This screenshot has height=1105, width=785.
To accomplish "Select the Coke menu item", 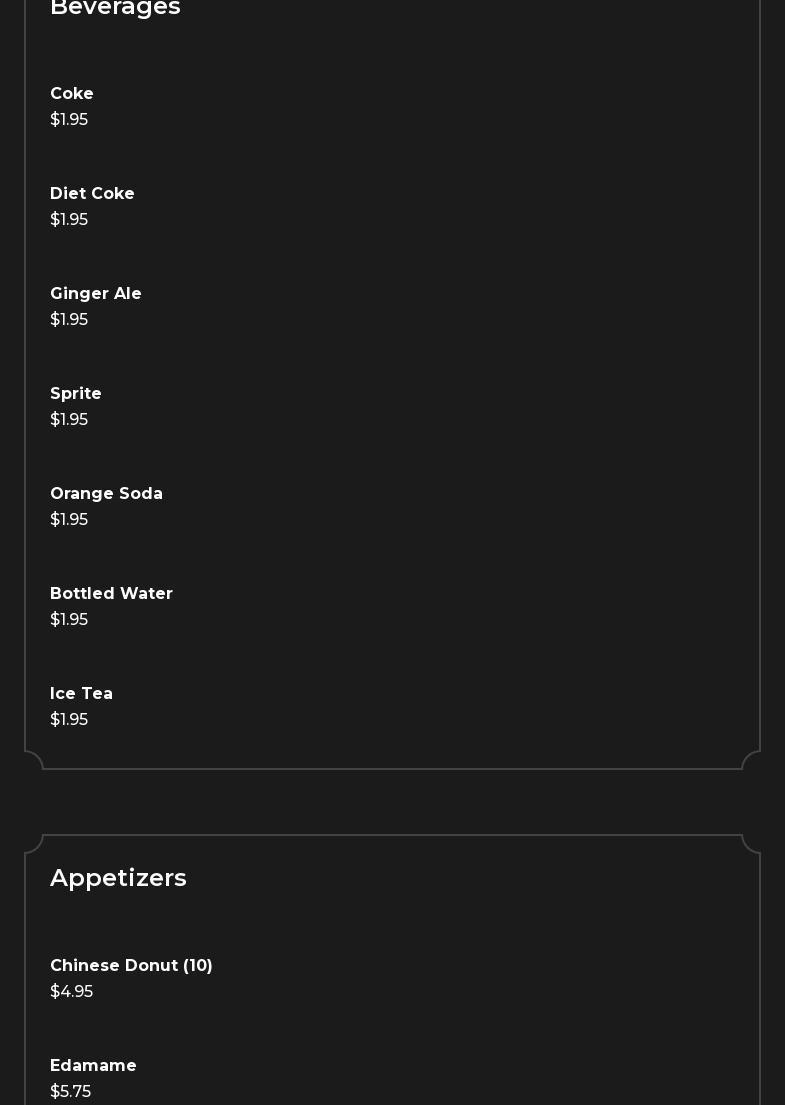I will (x=72, y=94).
